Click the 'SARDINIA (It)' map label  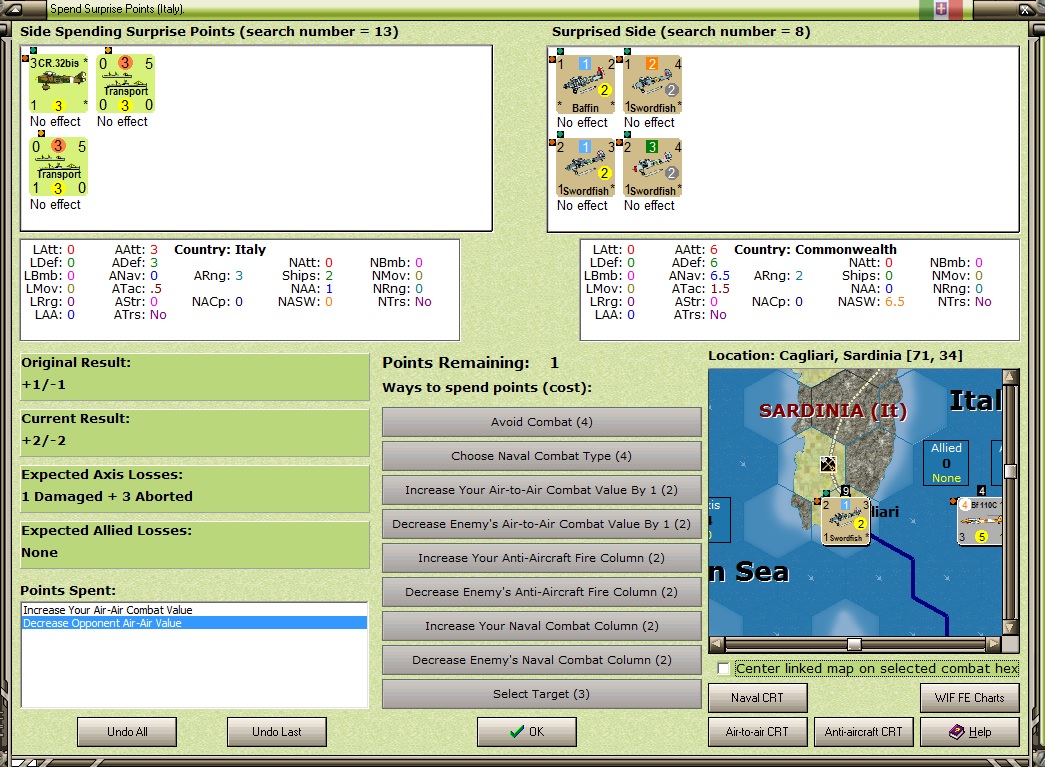pos(832,410)
